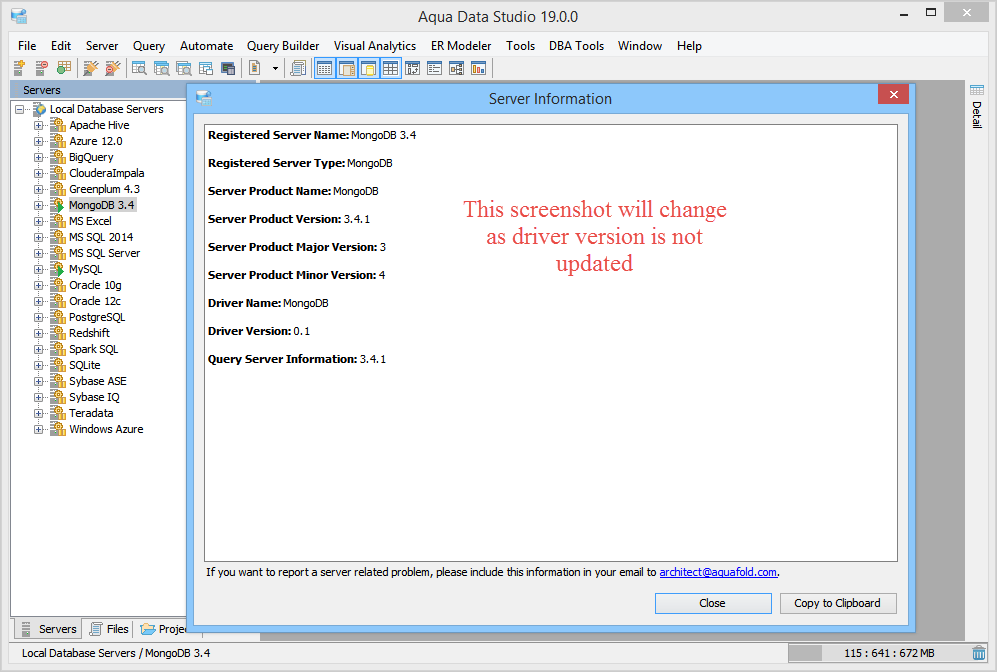Expand the MS SQL 2014 server node

[39, 237]
